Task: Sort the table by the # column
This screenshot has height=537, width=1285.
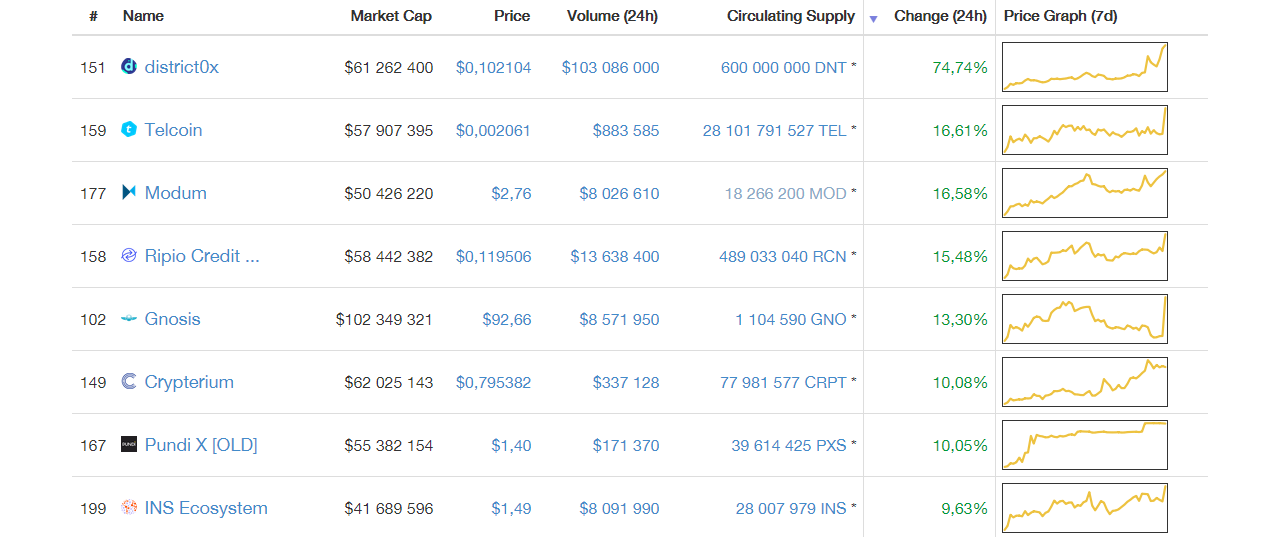Action: coord(93,16)
